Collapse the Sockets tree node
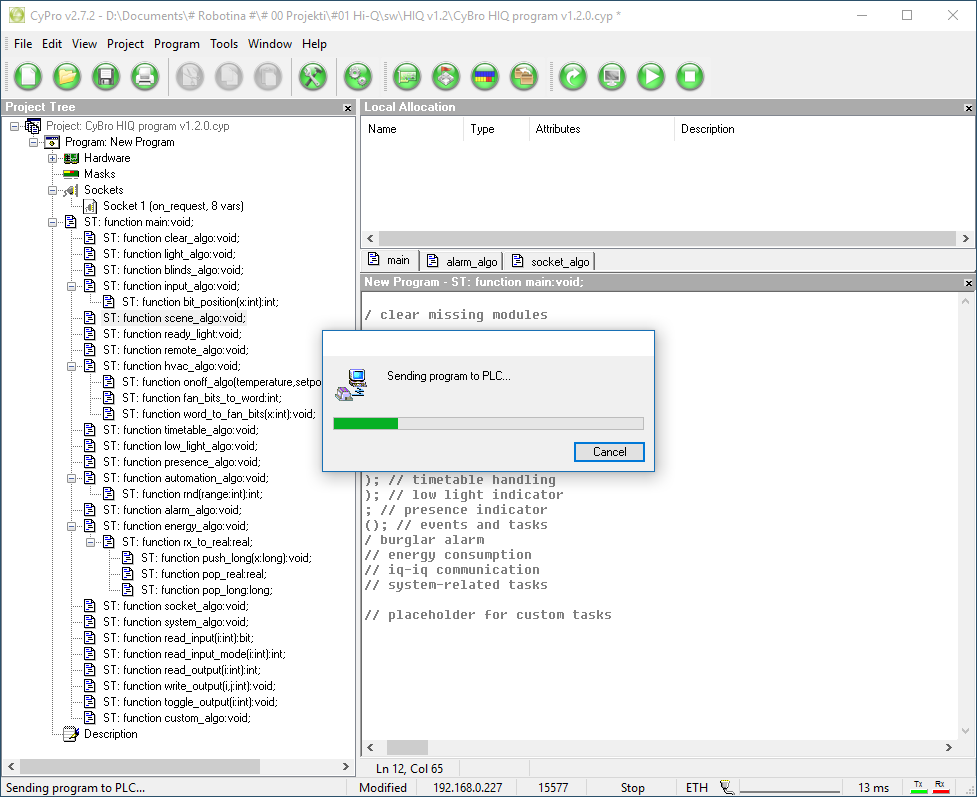 [x=53, y=190]
